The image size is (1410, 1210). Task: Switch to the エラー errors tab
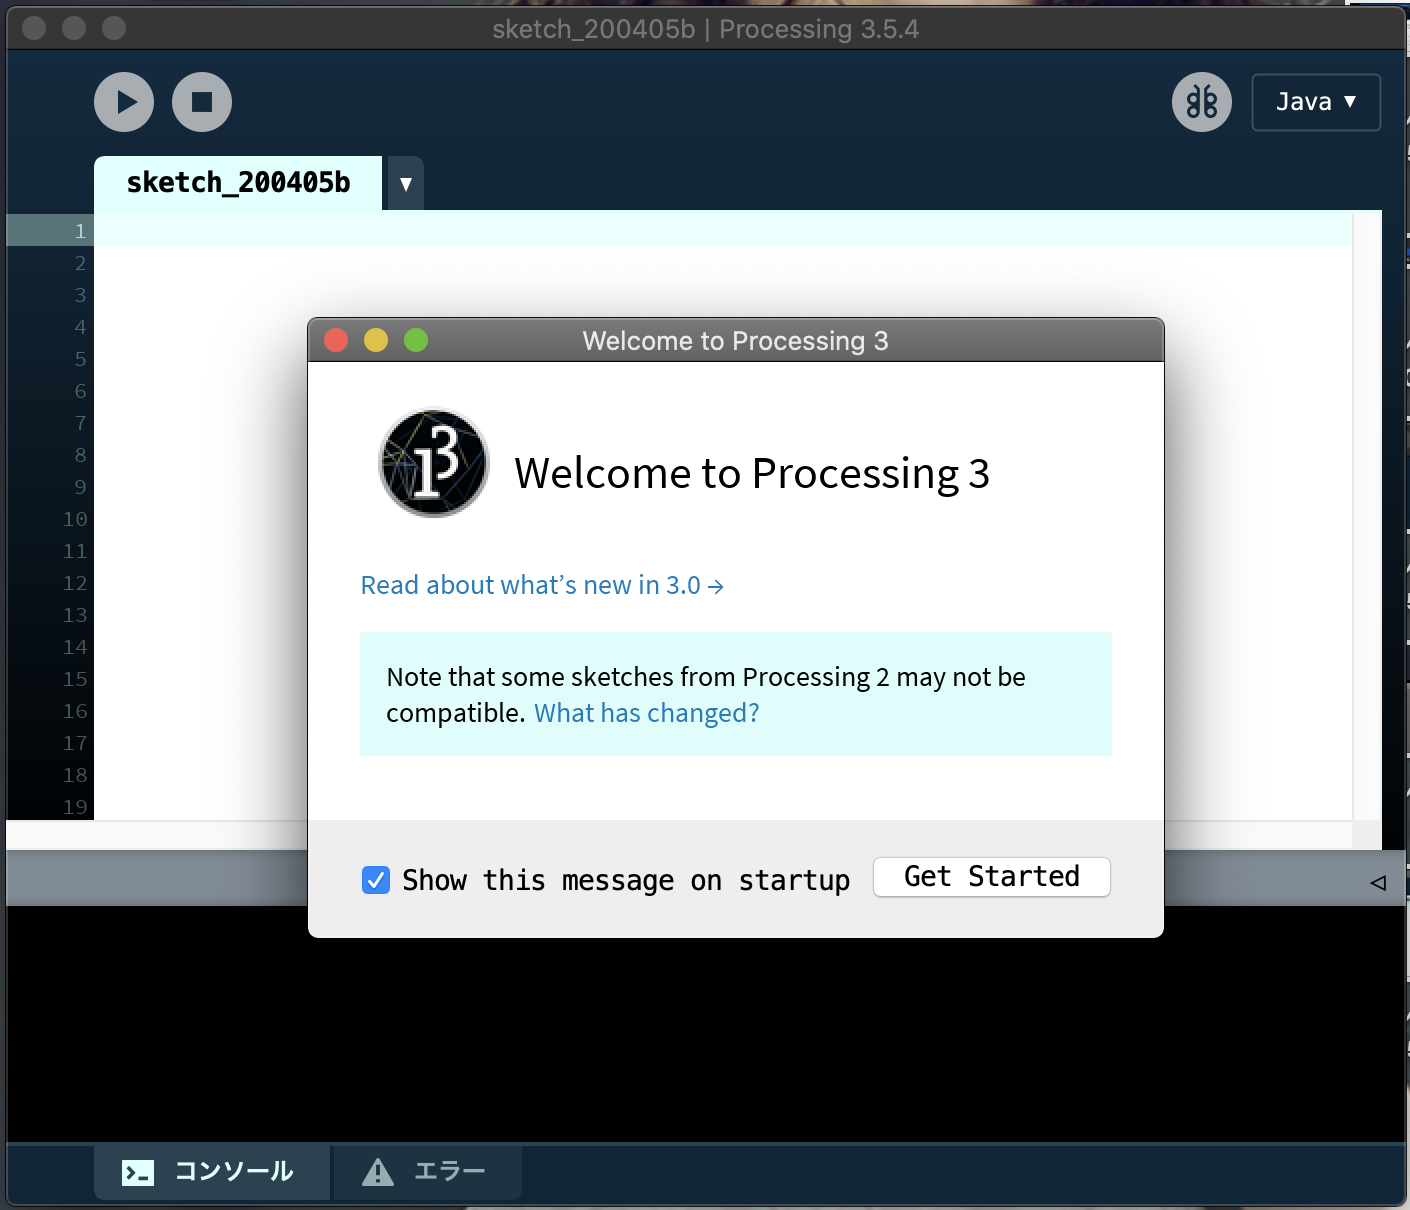tap(427, 1172)
